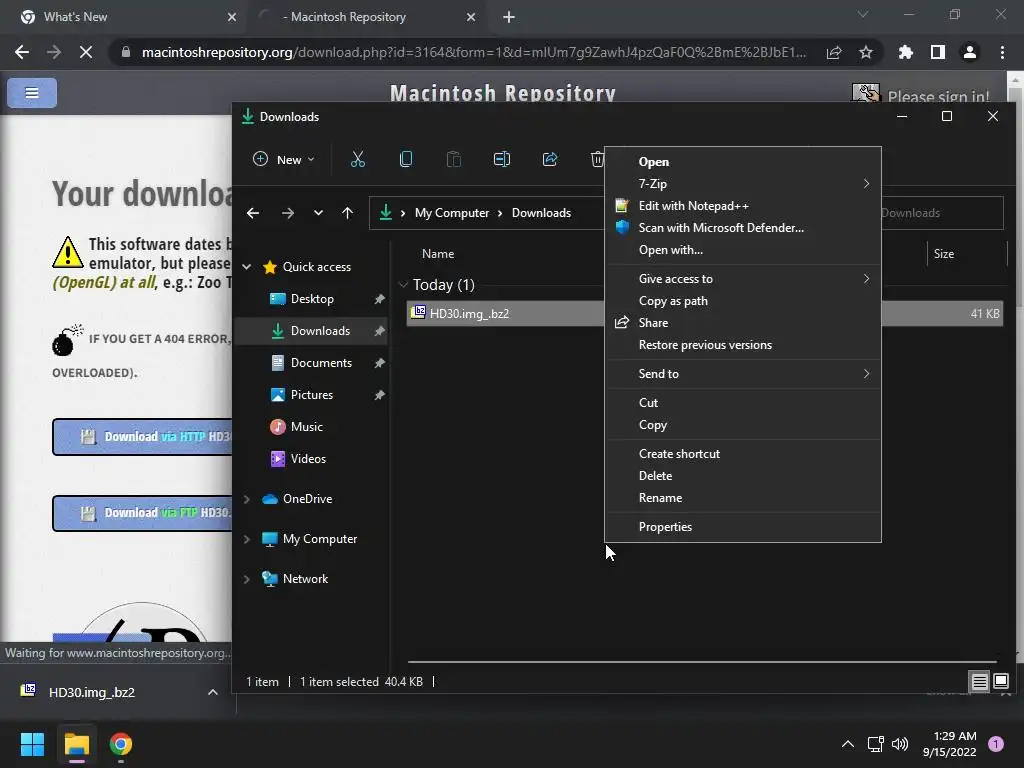Select Desktop in Quick access
Screen dimensions: 1024x768
tap(312, 299)
